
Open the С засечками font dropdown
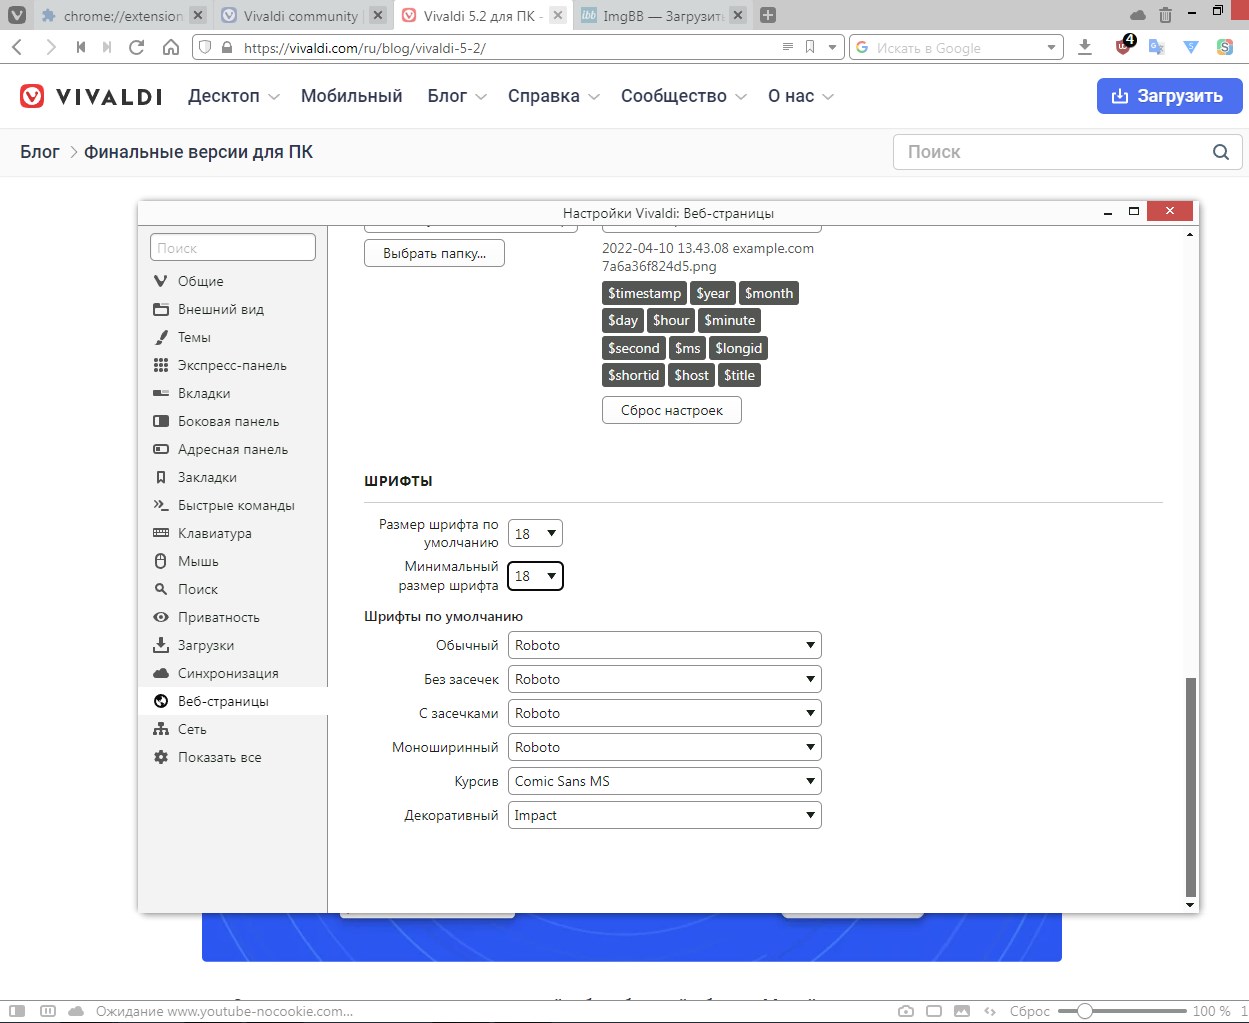coord(664,713)
